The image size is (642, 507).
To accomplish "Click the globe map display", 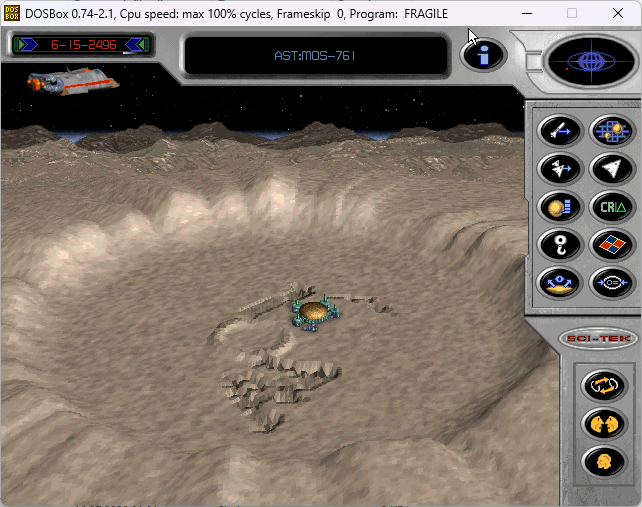I will coord(591,61).
